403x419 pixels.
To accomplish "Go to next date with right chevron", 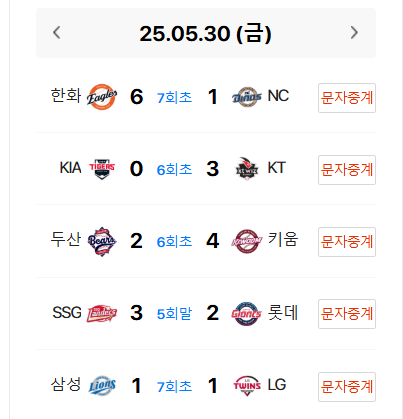I will tap(354, 33).
